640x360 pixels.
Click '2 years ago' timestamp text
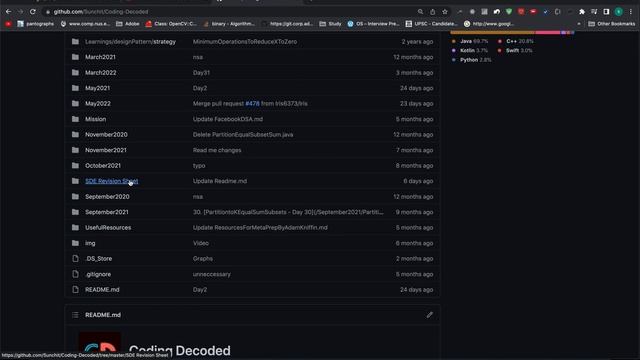pyautogui.click(x=417, y=42)
